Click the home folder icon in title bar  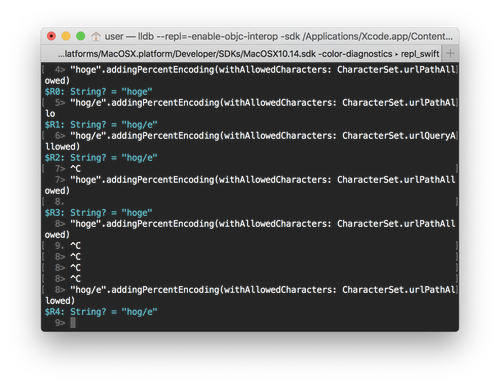pyautogui.click(x=96, y=36)
